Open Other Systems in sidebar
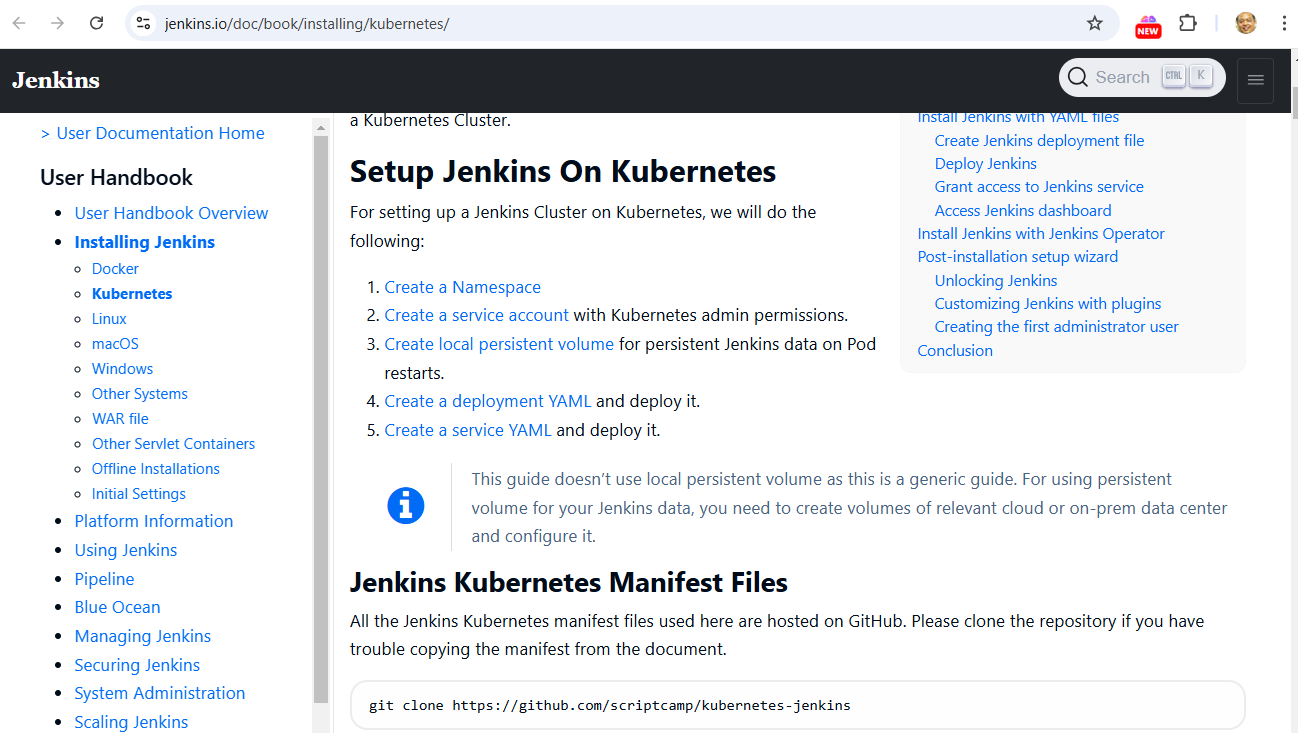This screenshot has width=1298, height=733. point(140,393)
